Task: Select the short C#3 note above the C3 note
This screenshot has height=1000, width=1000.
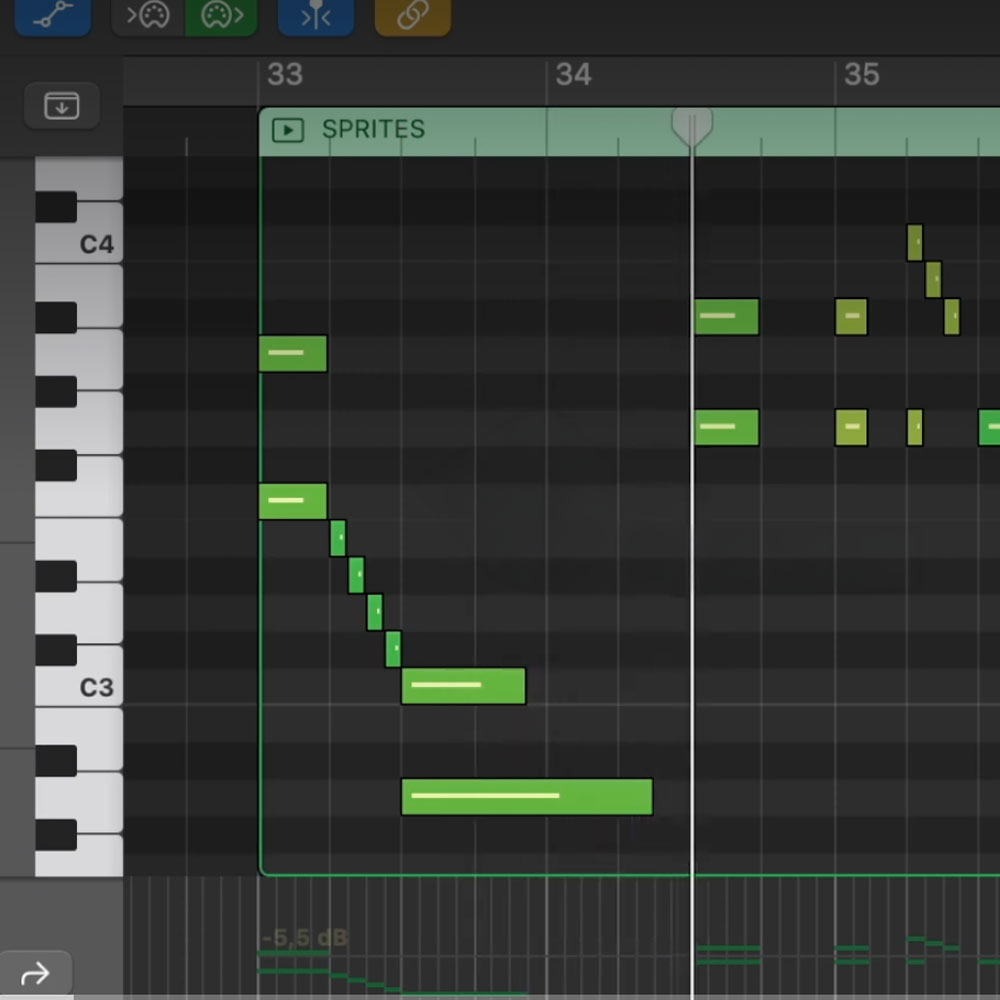Action: 393,649
